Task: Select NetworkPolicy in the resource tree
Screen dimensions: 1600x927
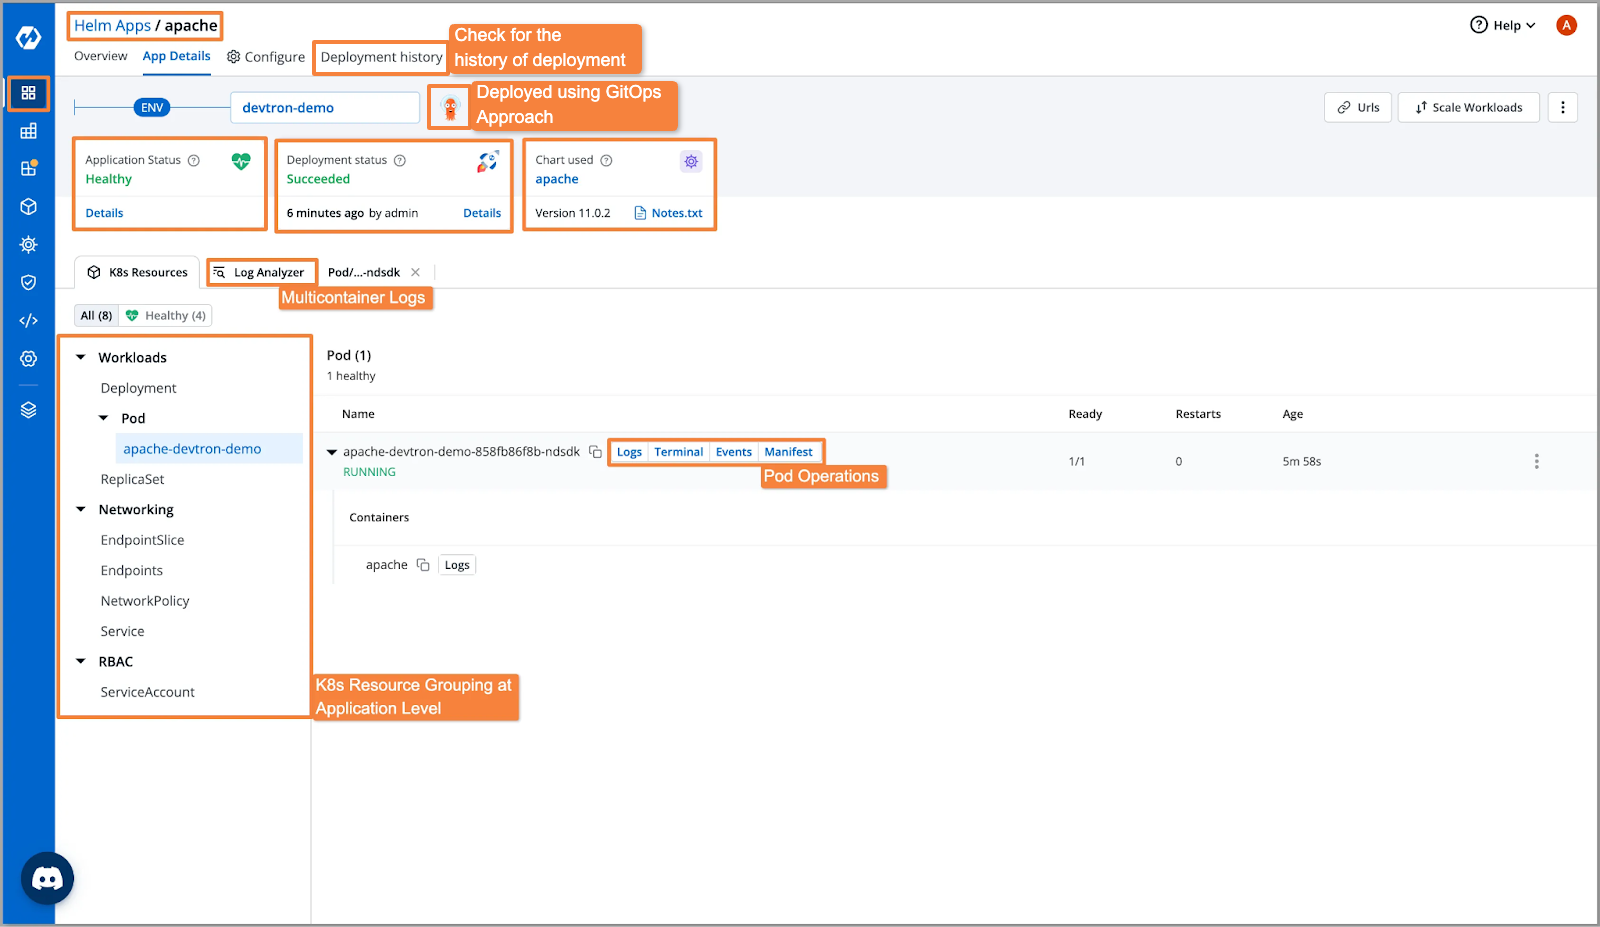Action: [x=145, y=601]
